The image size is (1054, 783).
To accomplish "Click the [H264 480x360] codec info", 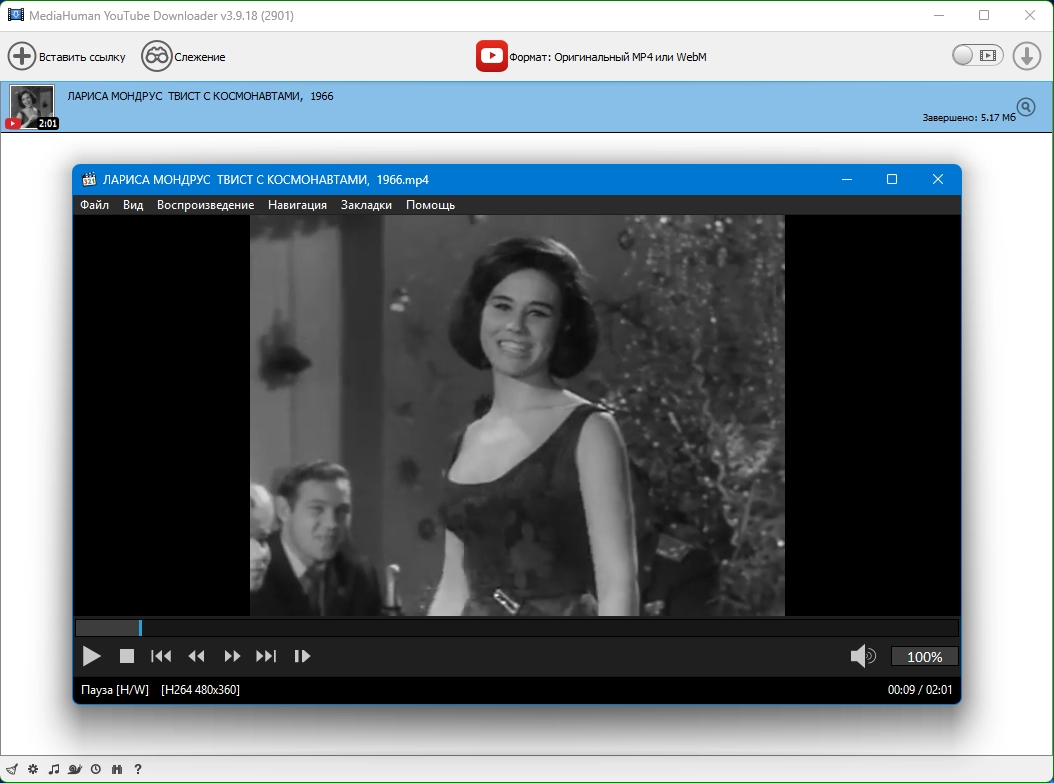I will tap(200, 690).
